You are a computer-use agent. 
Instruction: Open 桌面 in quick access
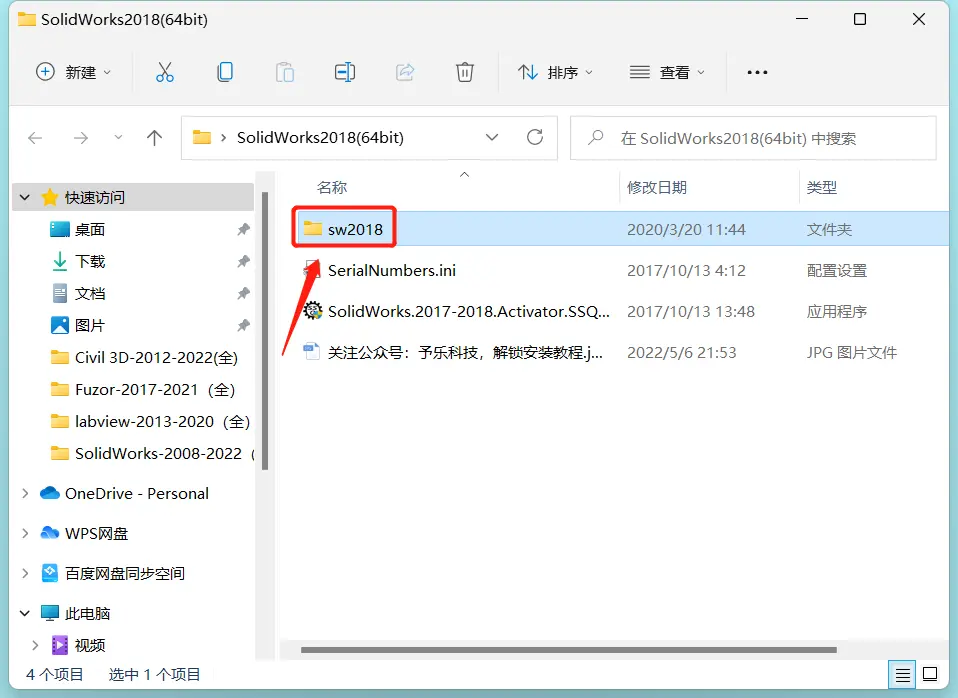90,229
